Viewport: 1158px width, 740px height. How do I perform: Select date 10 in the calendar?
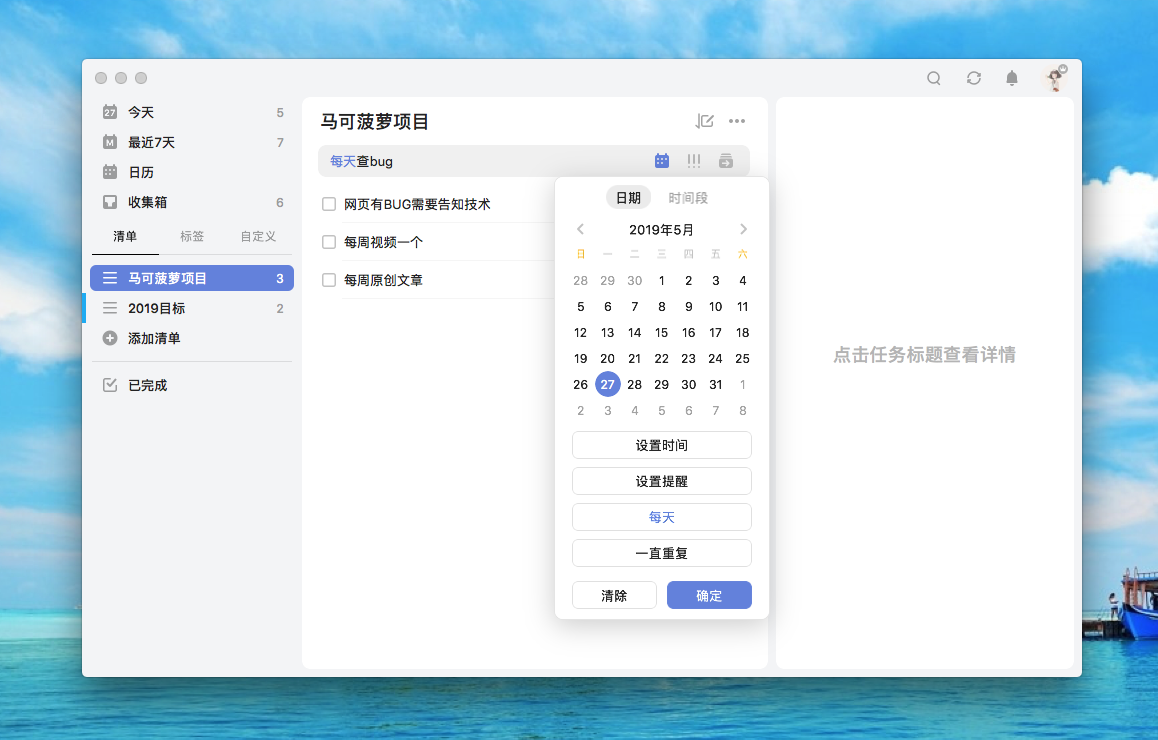tap(716, 306)
